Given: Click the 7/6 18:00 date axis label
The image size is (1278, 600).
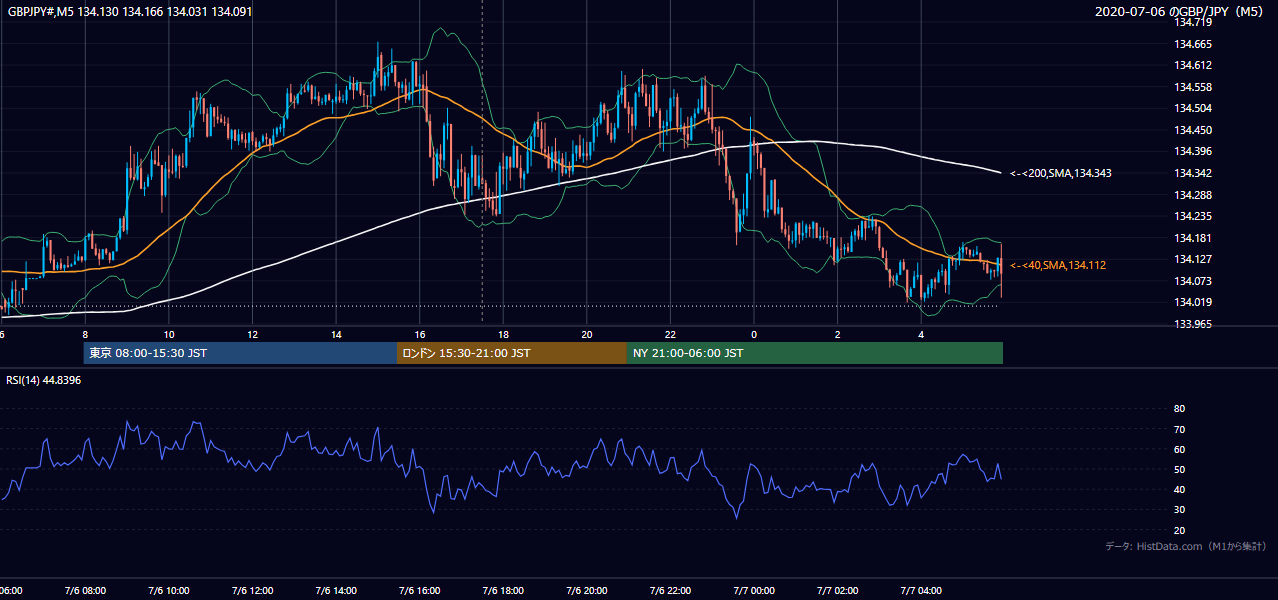Looking at the screenshot, I should [503, 591].
